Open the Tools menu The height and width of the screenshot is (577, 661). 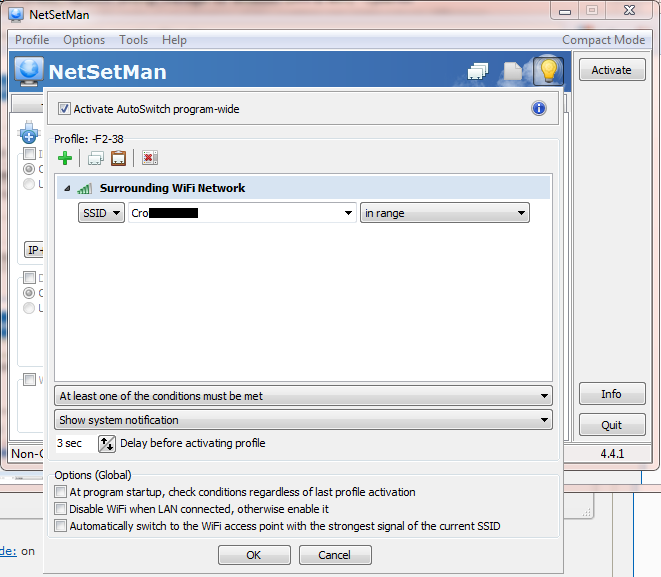tap(133, 40)
